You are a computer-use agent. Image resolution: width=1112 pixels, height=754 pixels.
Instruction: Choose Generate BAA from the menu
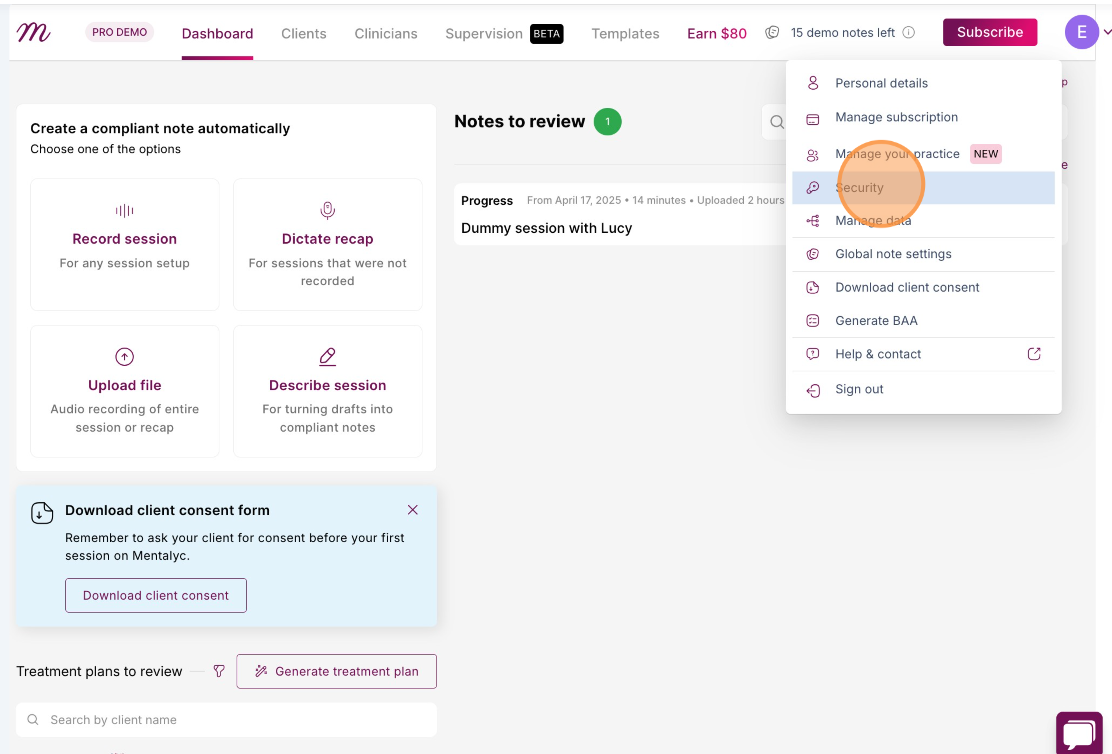point(923,321)
